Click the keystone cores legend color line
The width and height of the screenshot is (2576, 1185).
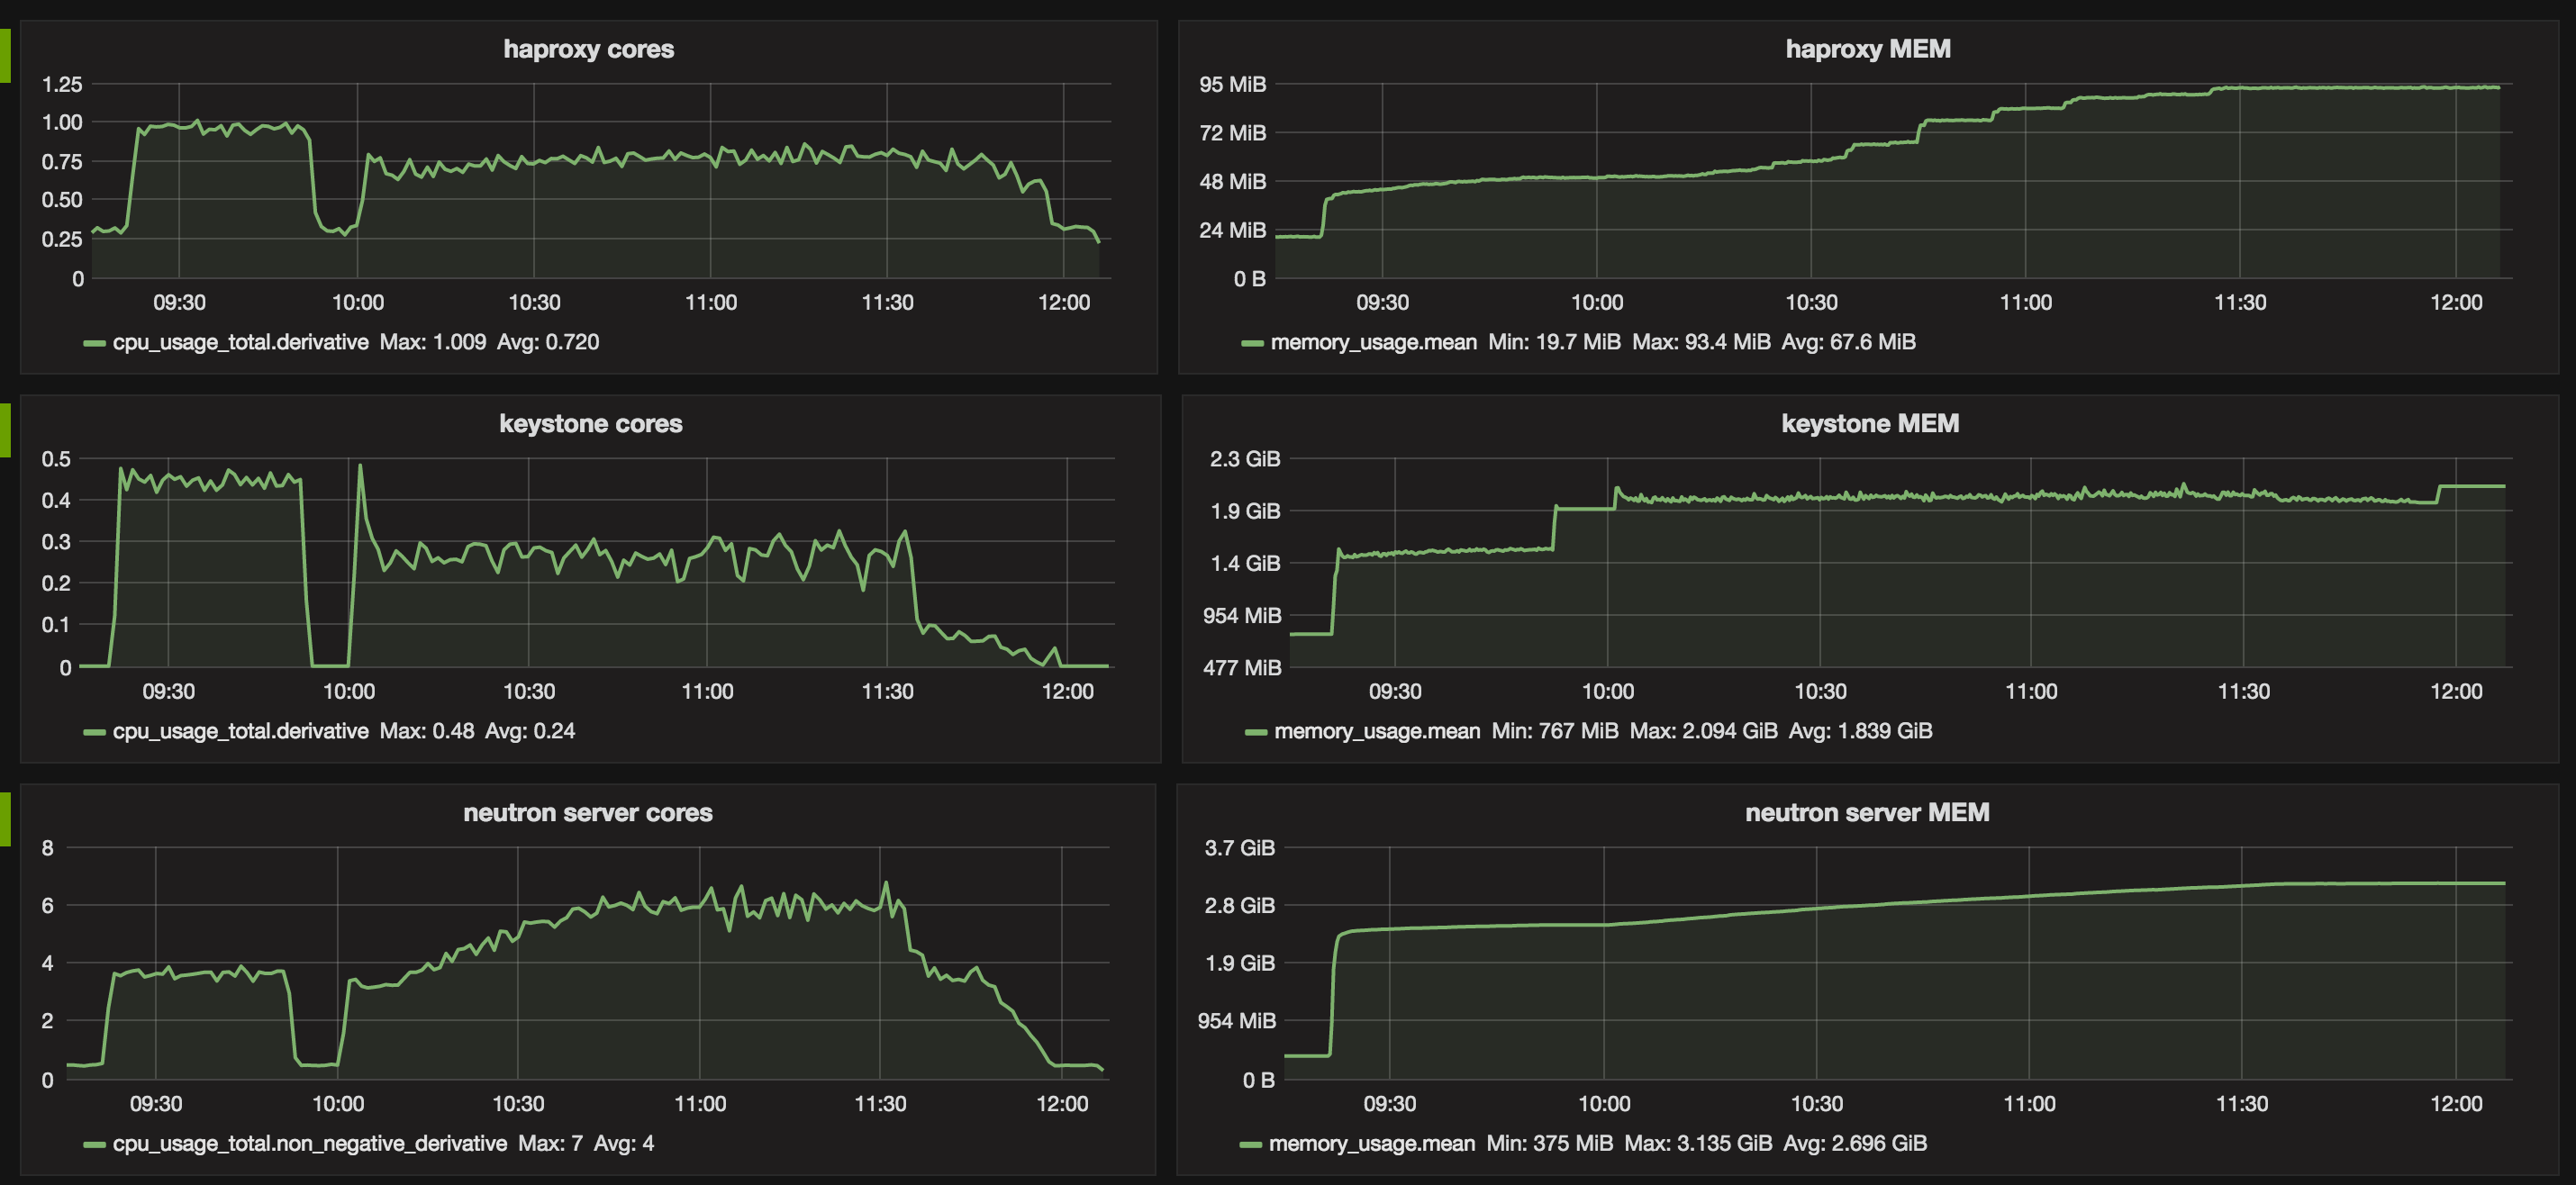click(95, 732)
